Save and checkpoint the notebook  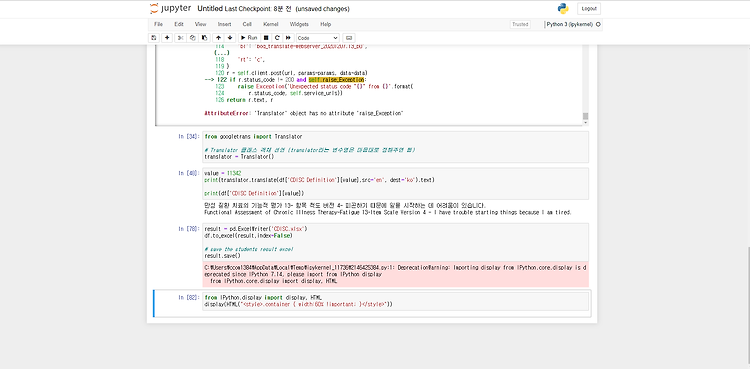(154, 37)
